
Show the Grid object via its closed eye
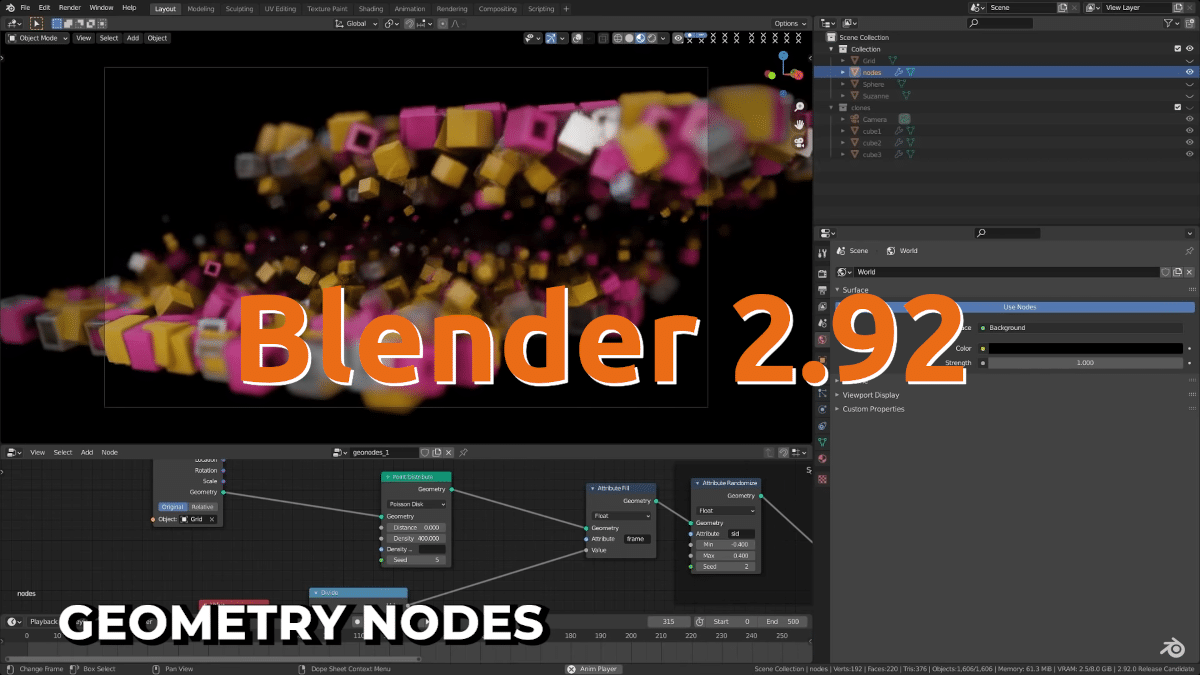point(1190,61)
